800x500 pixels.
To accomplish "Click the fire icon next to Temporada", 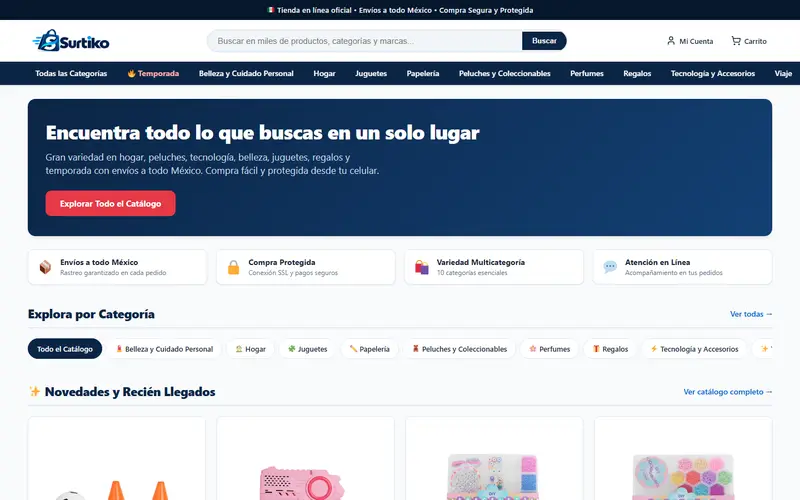I will (132, 73).
